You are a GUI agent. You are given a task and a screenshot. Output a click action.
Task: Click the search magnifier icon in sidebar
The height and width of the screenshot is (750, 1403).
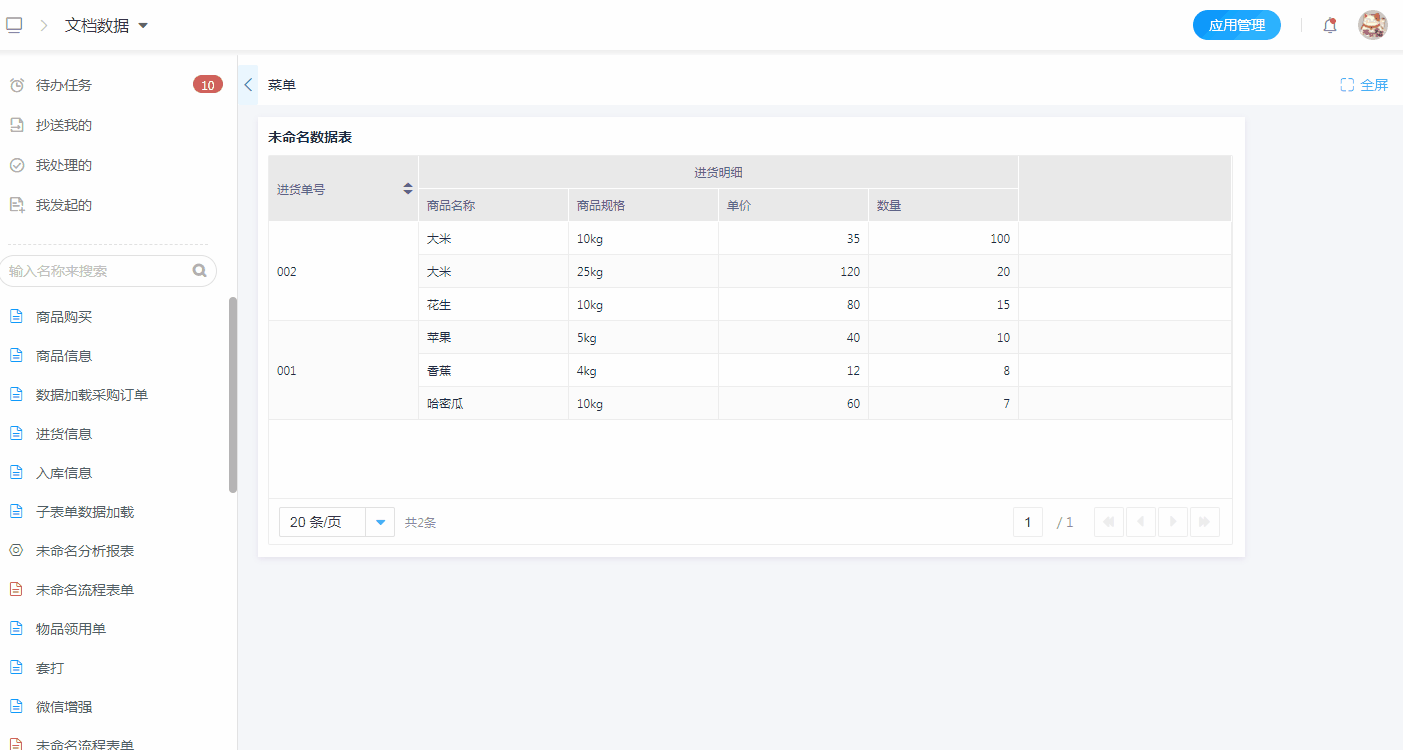click(200, 270)
